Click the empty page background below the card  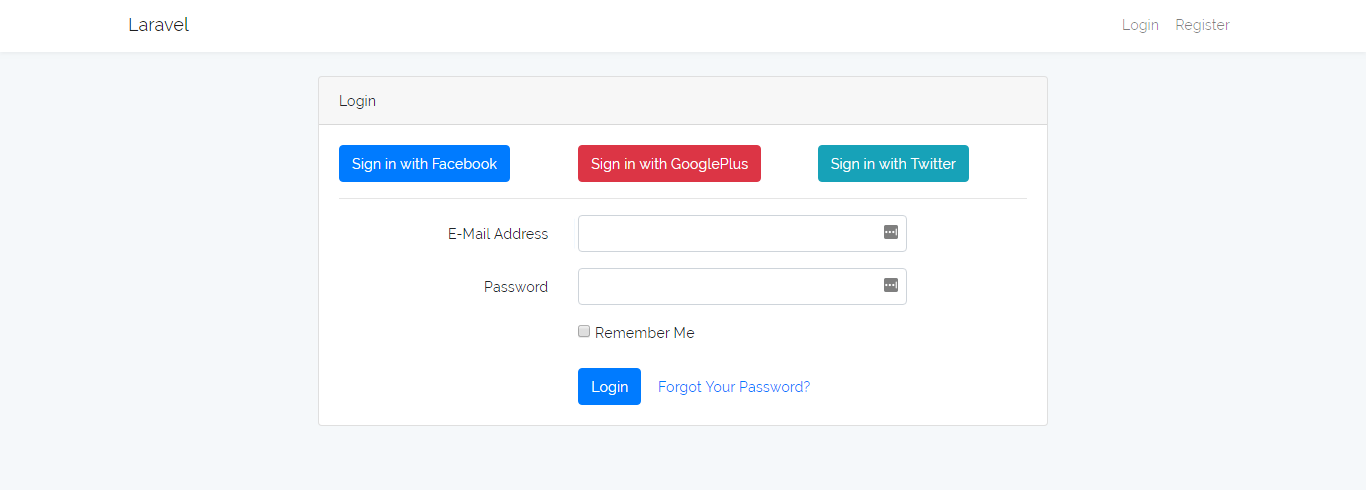683,458
